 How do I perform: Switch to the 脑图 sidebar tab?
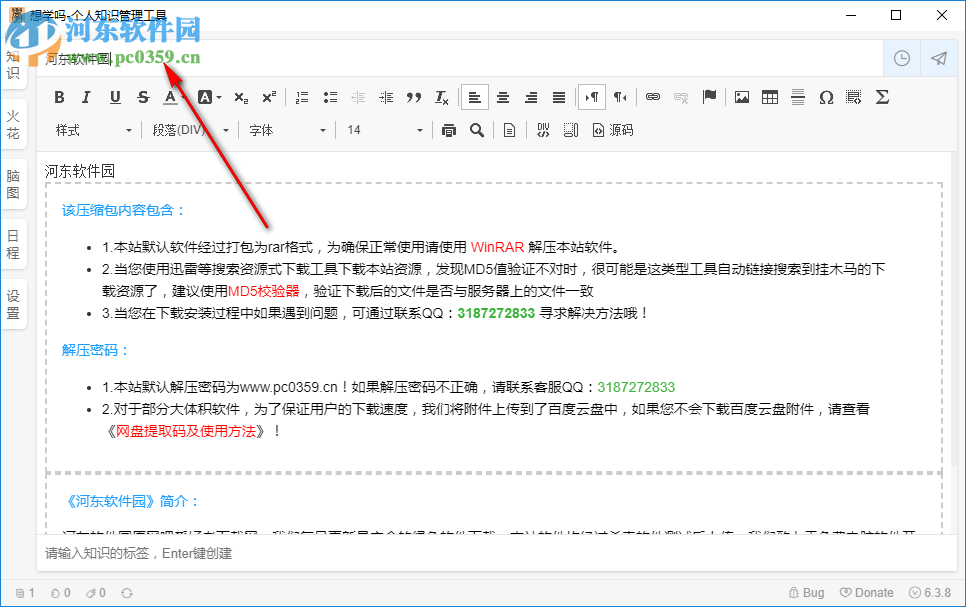point(13,180)
